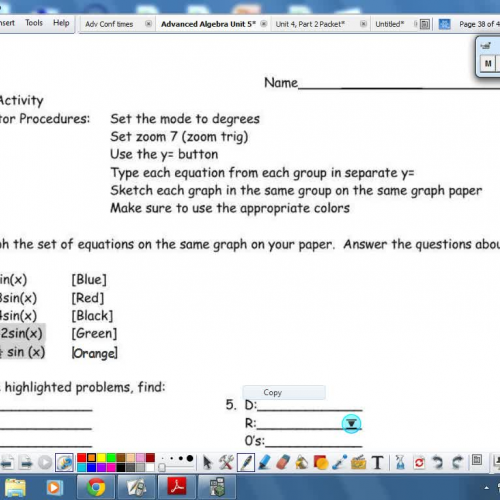The height and width of the screenshot is (500, 500).
Task: Pick the red color swatch
Action: [x=81, y=458]
